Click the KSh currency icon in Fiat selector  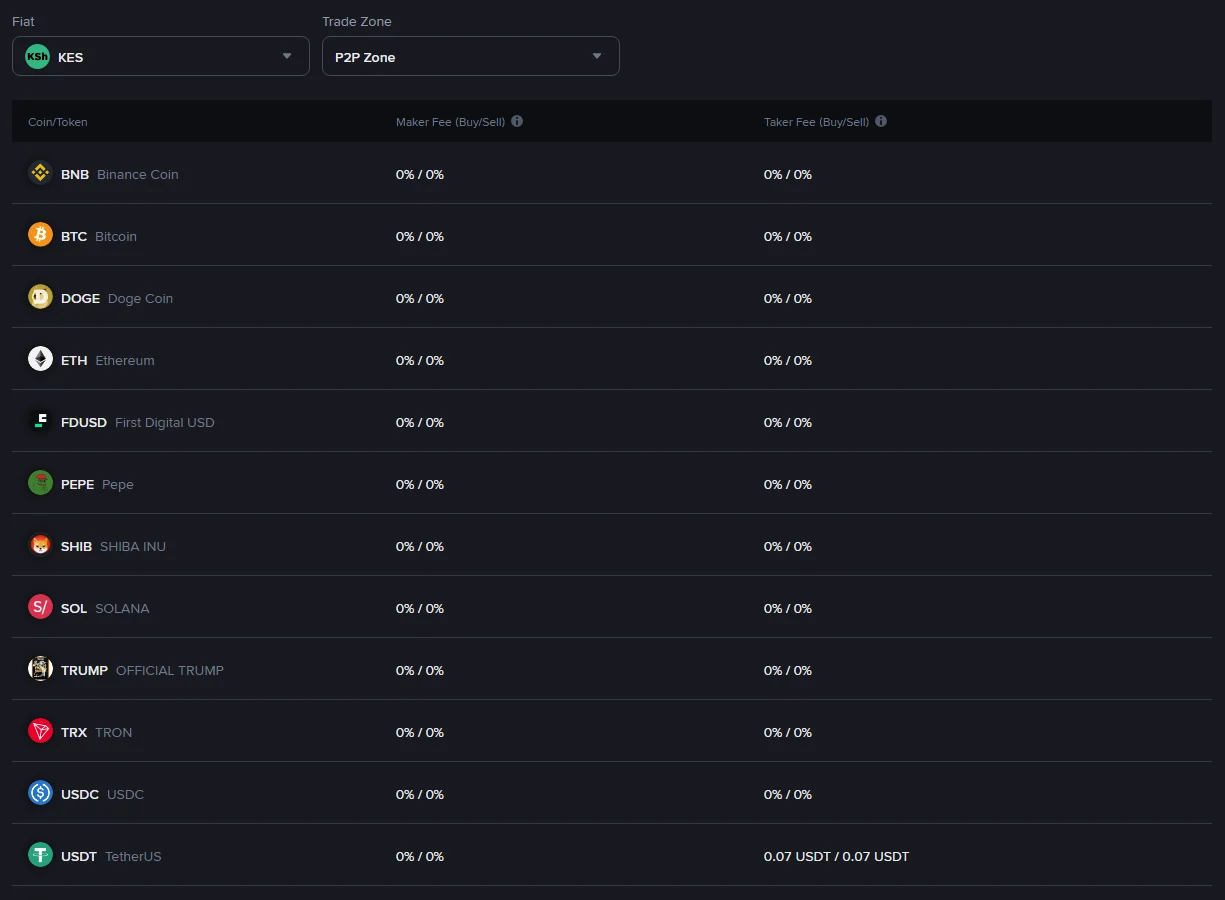pos(37,56)
